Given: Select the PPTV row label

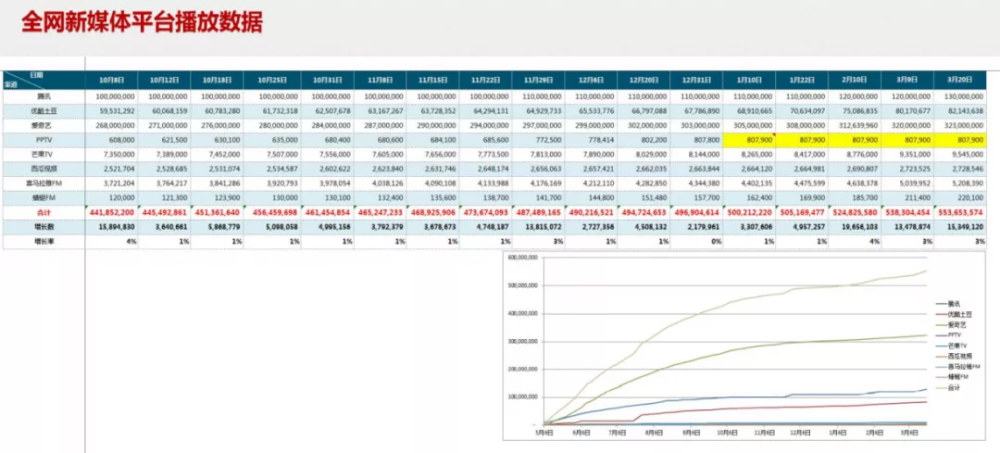Looking at the screenshot, I should click(43, 140).
